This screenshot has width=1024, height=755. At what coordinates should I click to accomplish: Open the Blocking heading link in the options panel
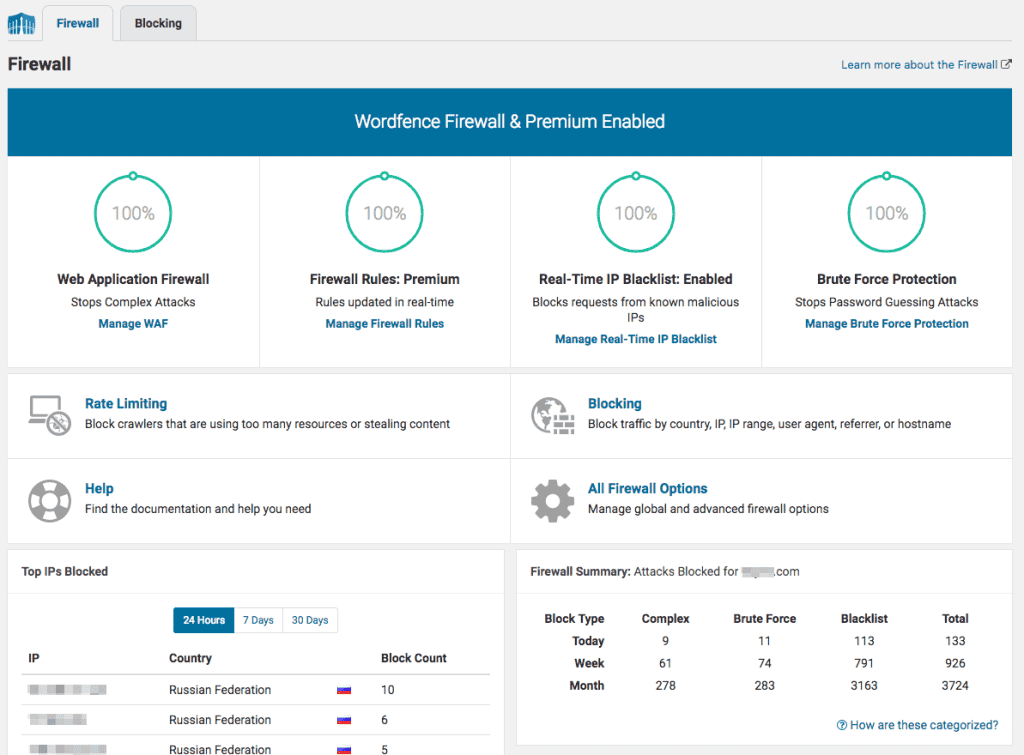(x=615, y=404)
